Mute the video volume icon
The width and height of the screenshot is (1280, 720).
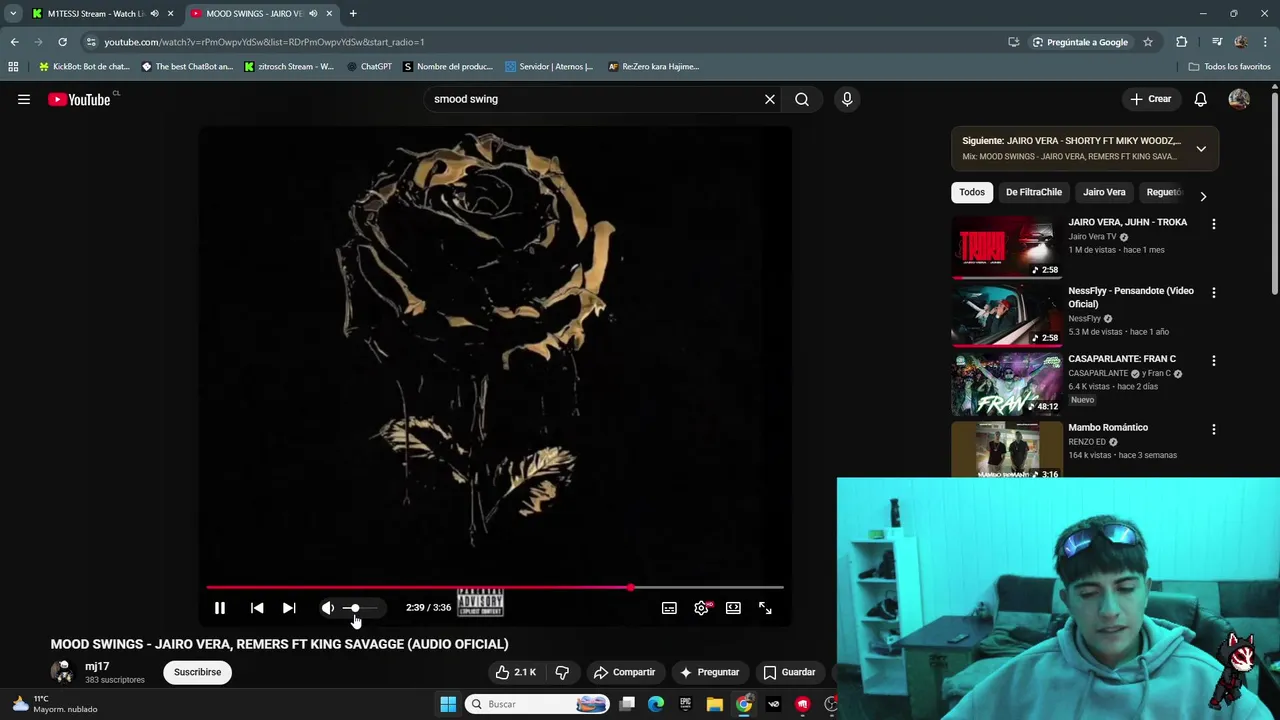(x=327, y=608)
